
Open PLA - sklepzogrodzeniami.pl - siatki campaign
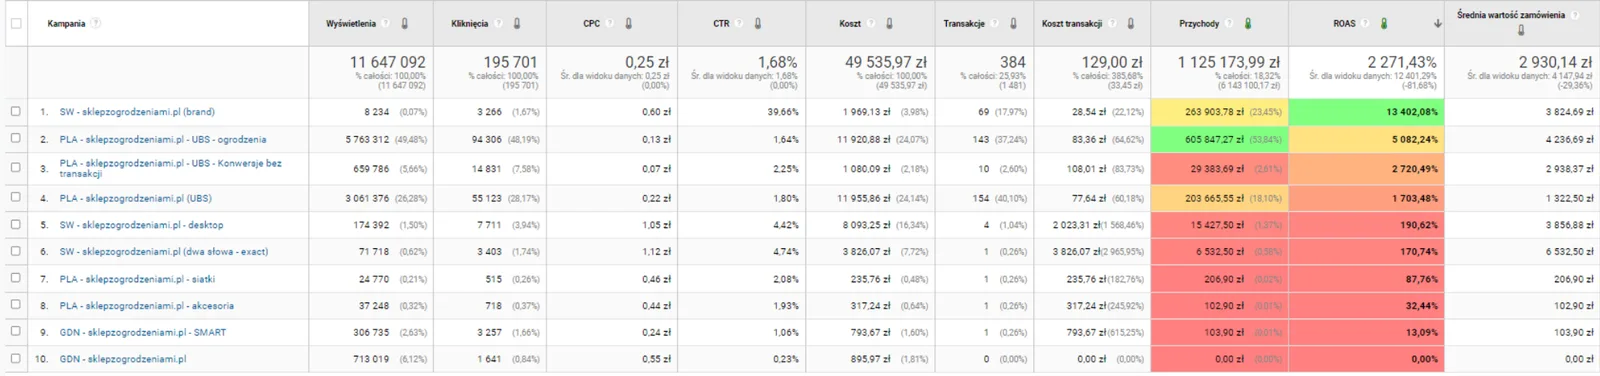137,279
